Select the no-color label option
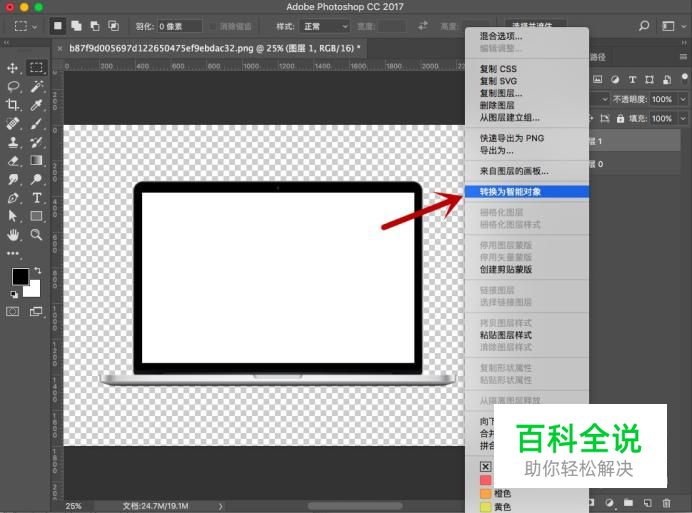This screenshot has width=692, height=513. (x=485, y=467)
